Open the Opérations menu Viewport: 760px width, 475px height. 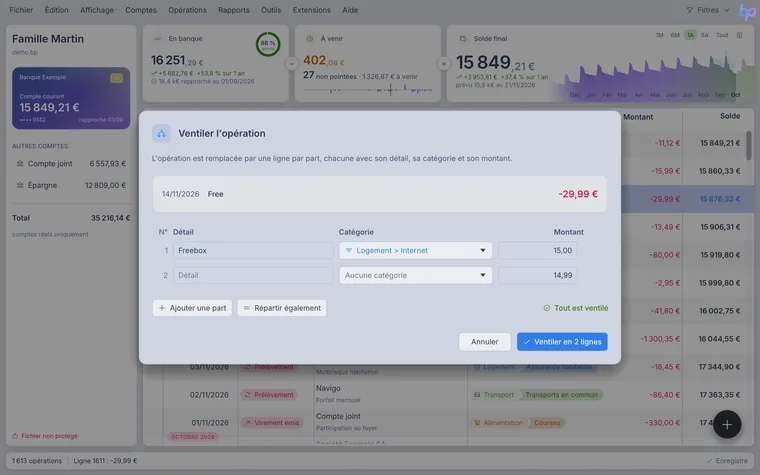coord(187,10)
